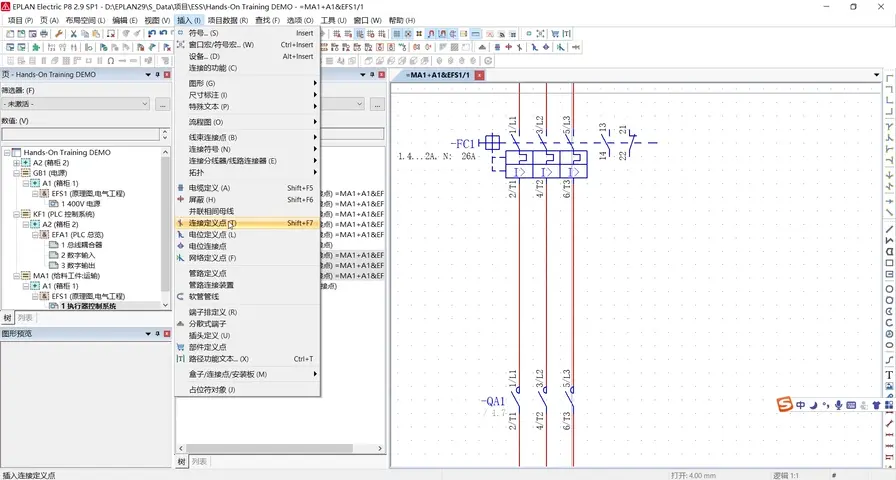Open the 工具 menu
Image resolution: width=896 pixels, height=480 pixels.
click(333, 20)
